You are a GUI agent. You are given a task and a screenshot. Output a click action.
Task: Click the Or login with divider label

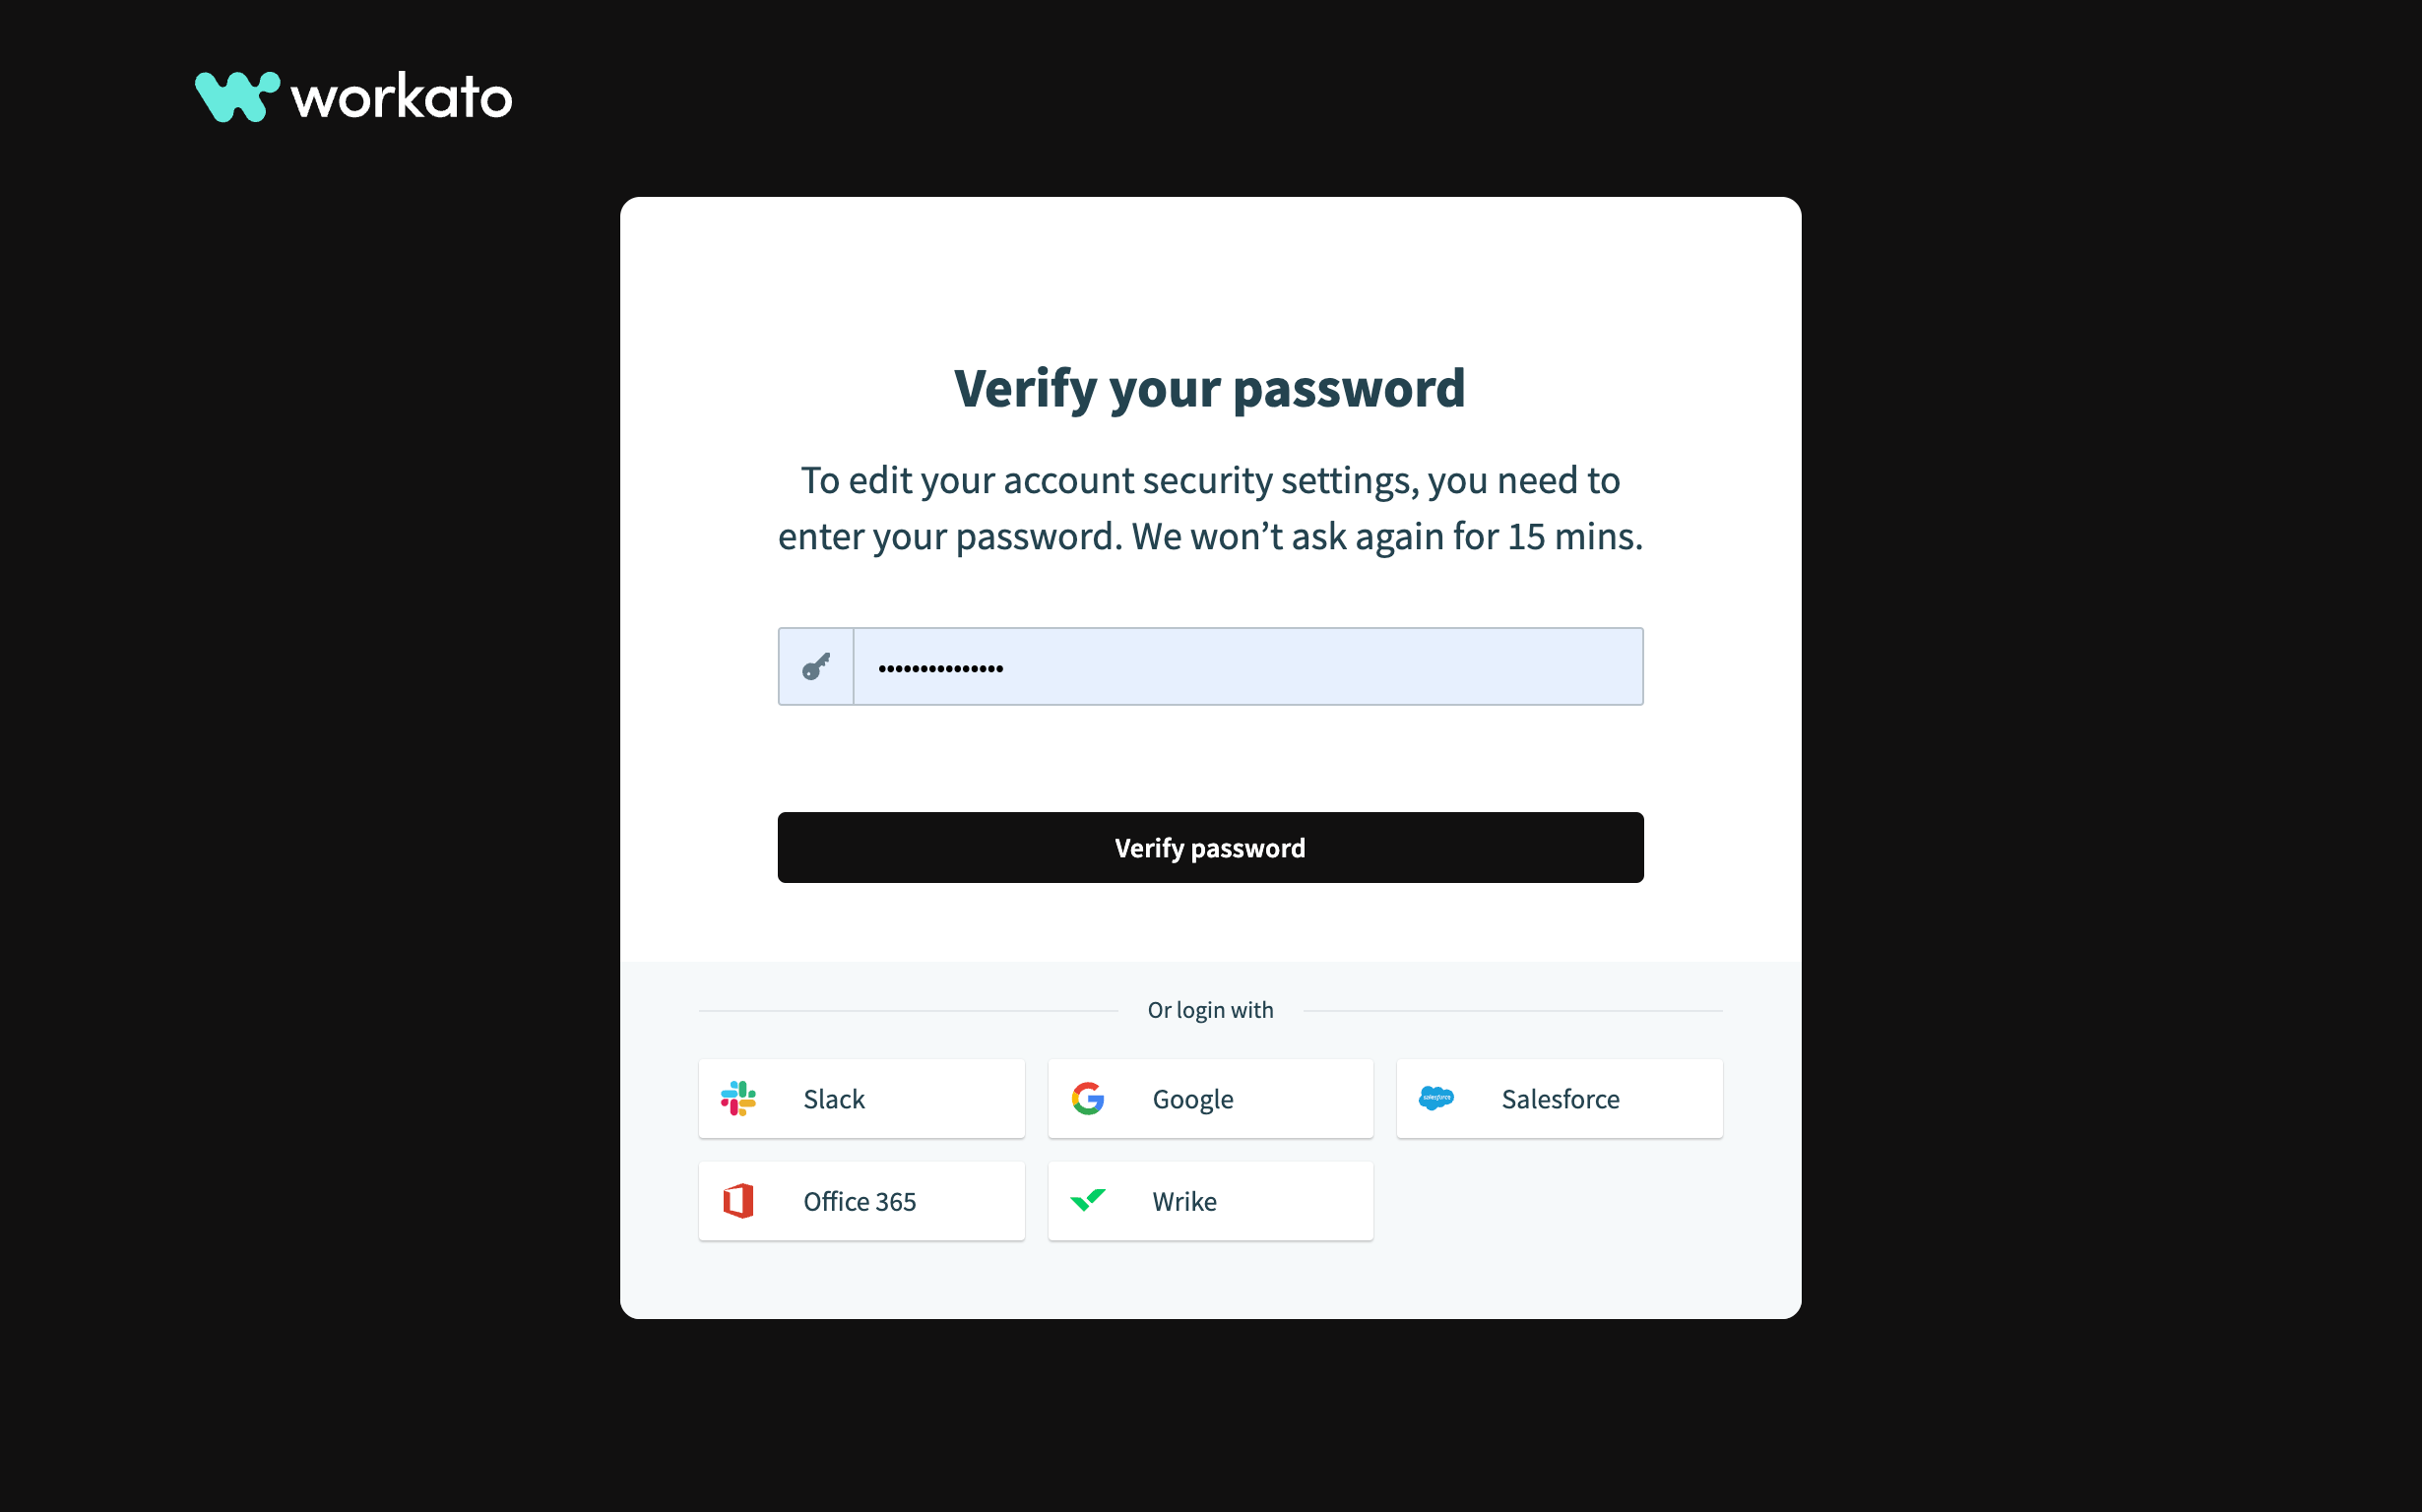pos(1210,1010)
